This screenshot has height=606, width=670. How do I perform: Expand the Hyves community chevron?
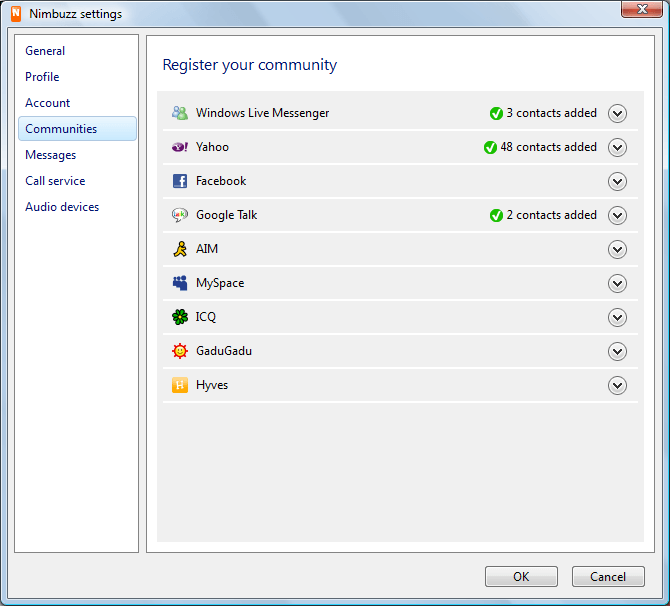pyautogui.click(x=617, y=385)
